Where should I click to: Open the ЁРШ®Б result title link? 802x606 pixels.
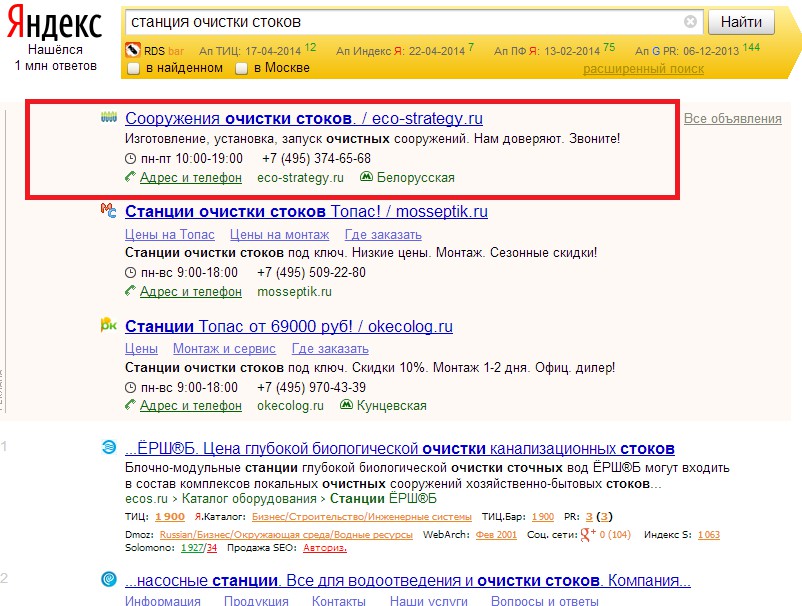tap(400, 448)
